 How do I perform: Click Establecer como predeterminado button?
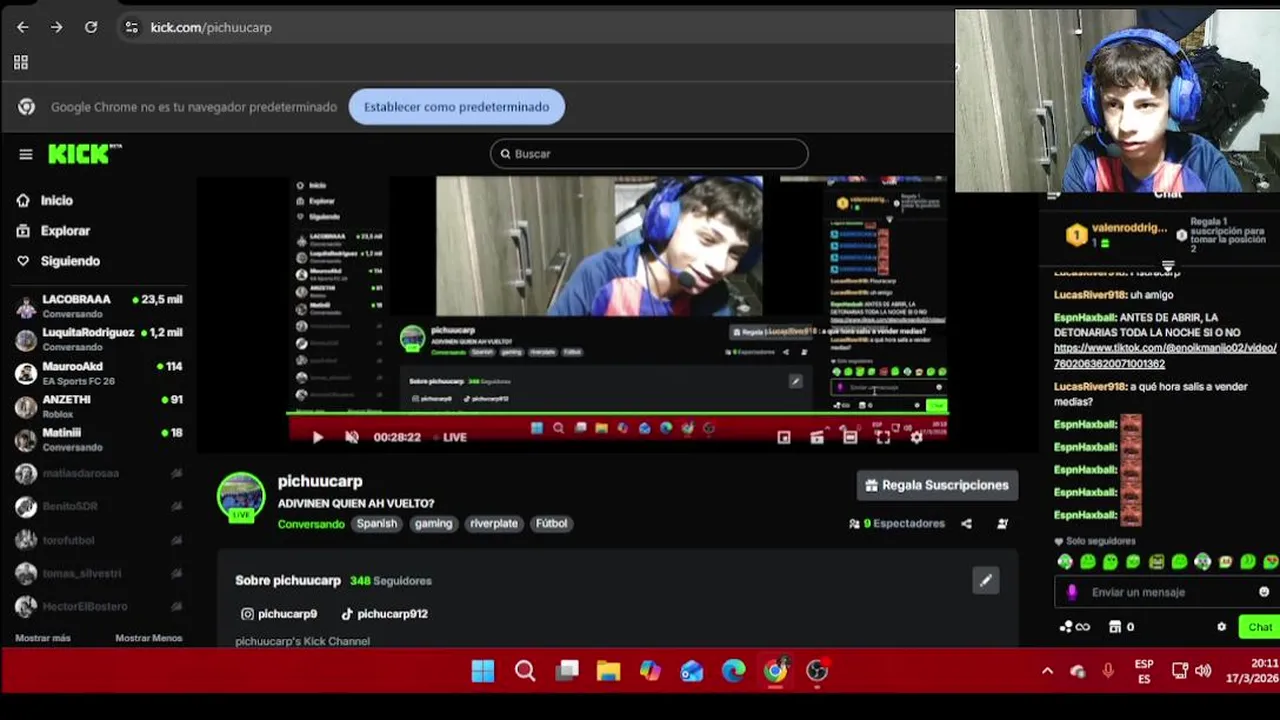(457, 107)
